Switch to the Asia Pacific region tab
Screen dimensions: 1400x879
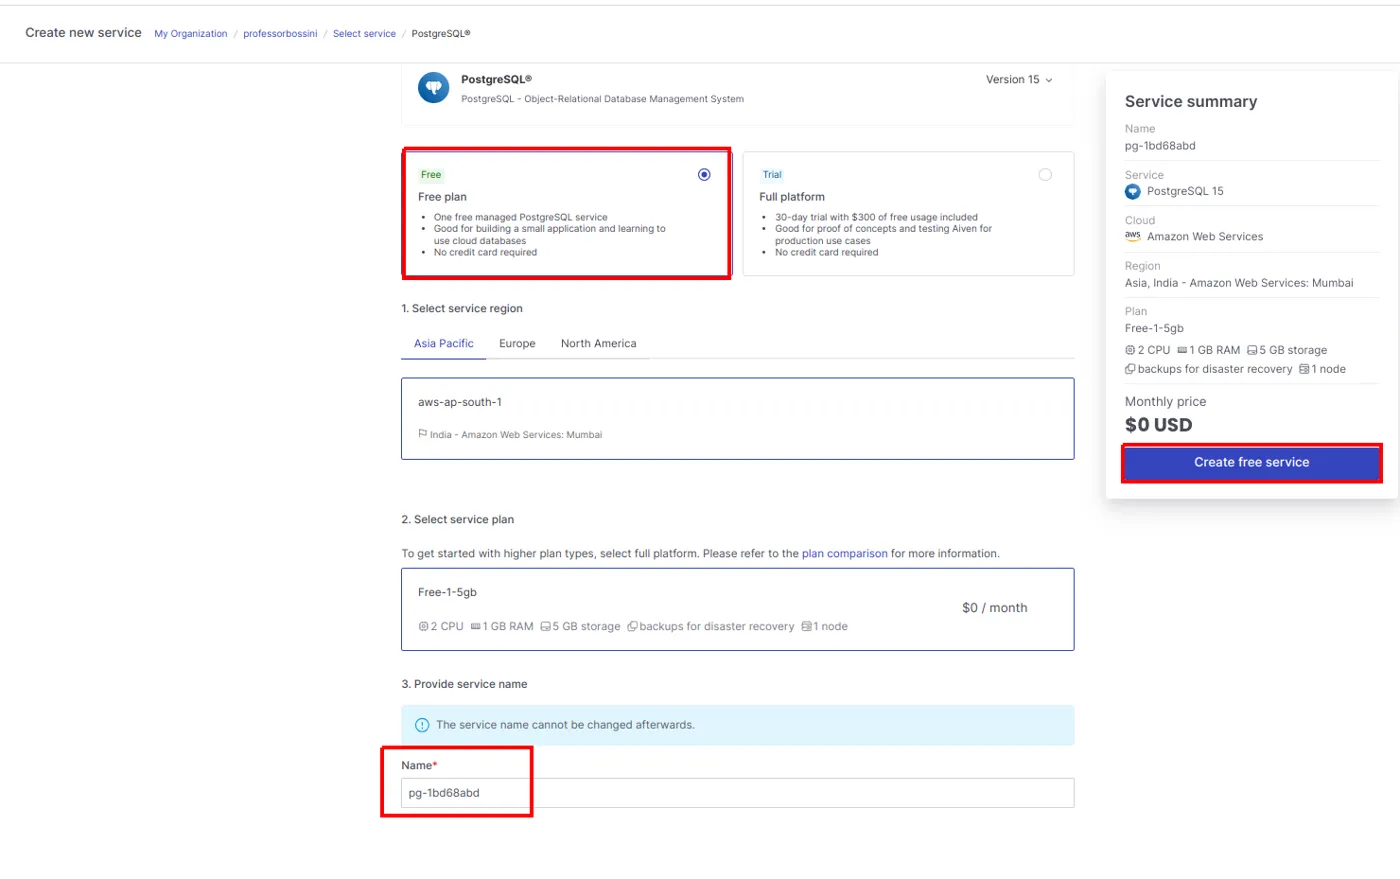444,343
